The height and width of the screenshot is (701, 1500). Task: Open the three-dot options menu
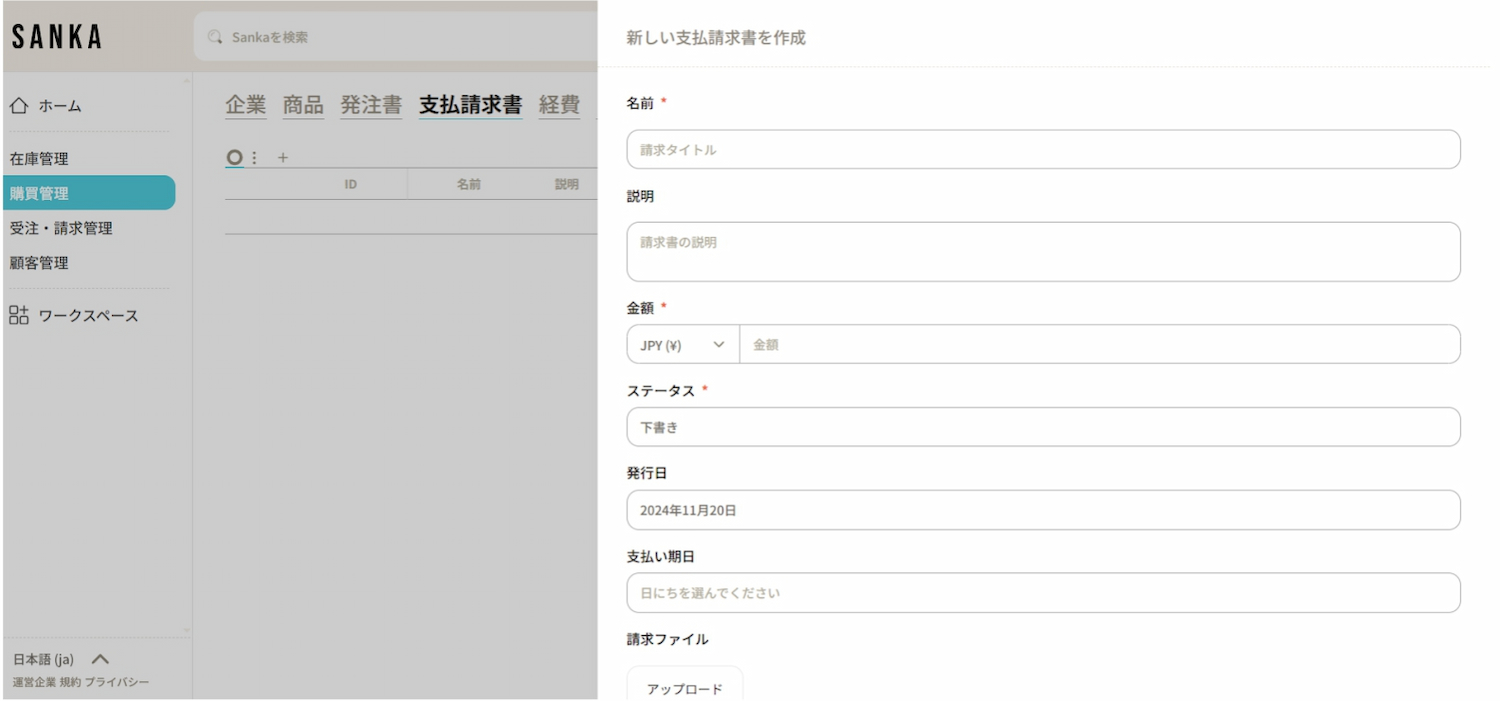tap(254, 158)
